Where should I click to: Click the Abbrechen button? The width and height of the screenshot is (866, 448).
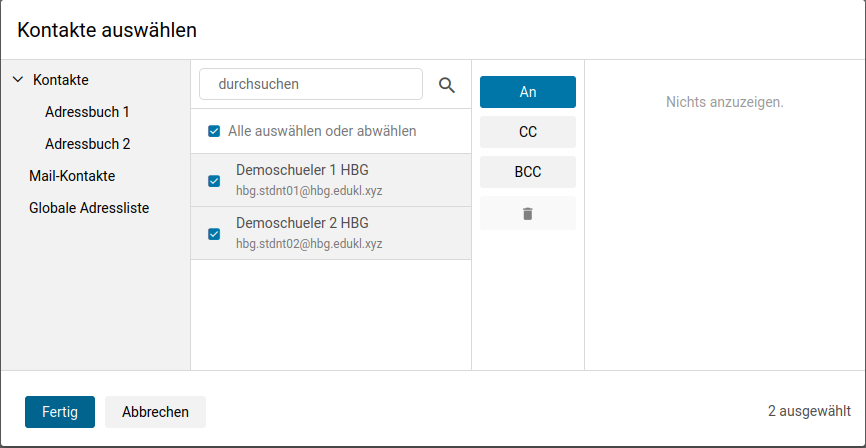(155, 412)
